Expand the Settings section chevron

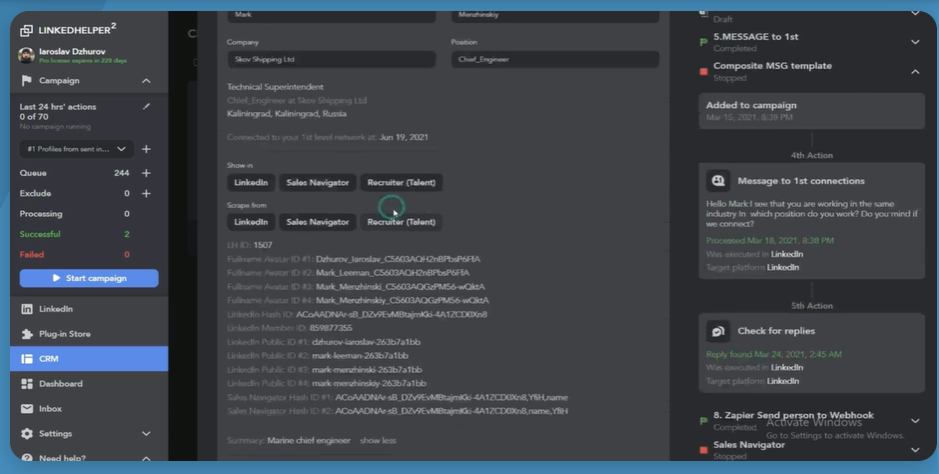point(146,433)
